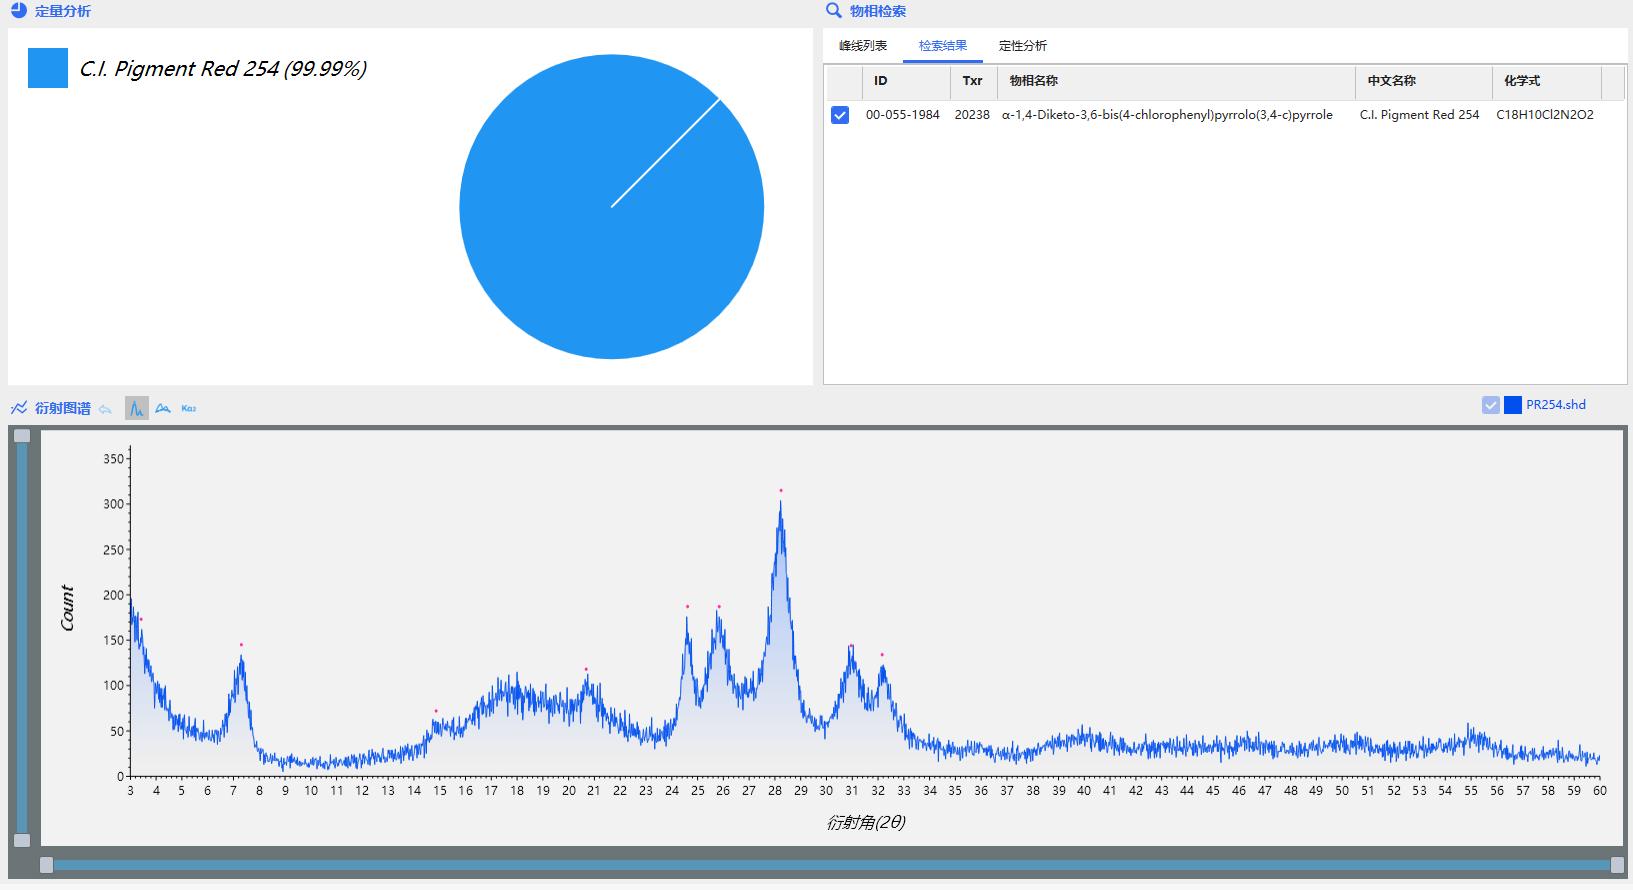Viewport: 1633px width, 890px height.
Task: Select the double-hump curve tool icon
Action: click(x=163, y=408)
